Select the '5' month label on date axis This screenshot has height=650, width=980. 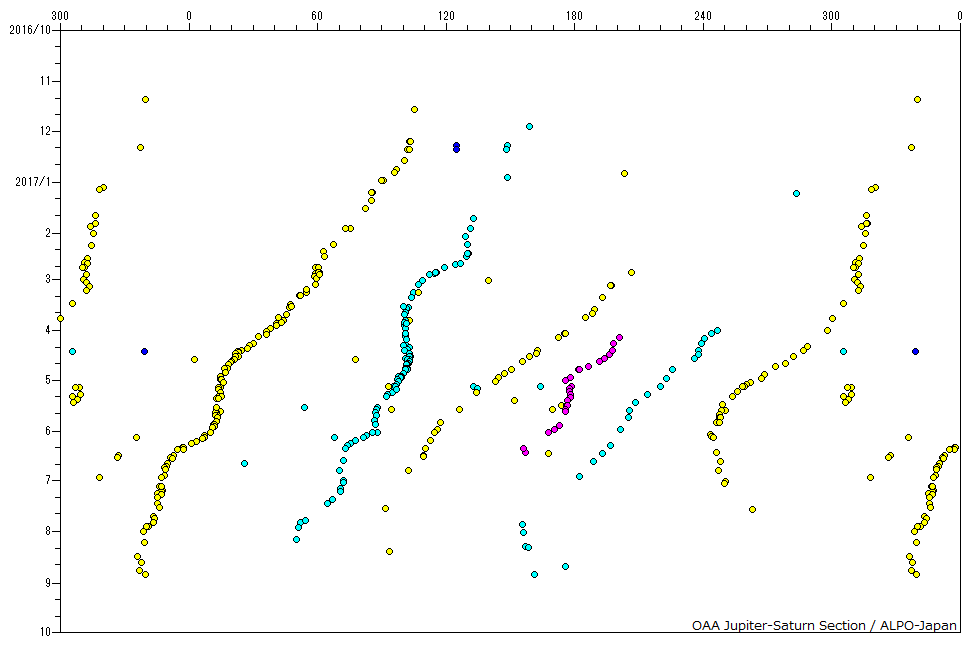[48, 381]
